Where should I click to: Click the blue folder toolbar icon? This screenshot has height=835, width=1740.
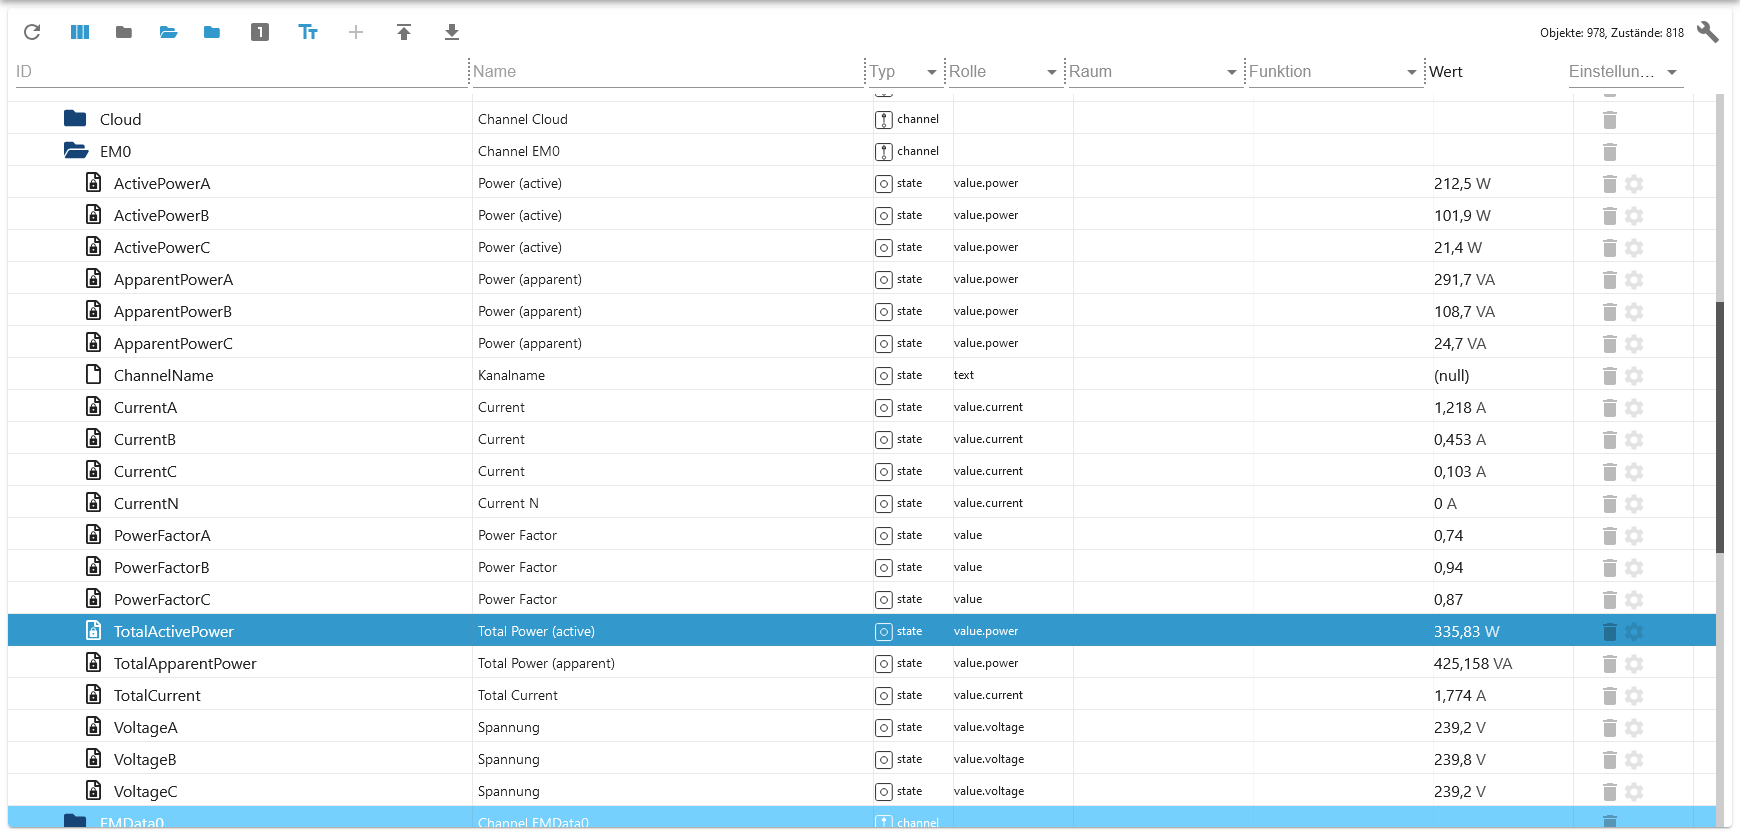point(212,32)
